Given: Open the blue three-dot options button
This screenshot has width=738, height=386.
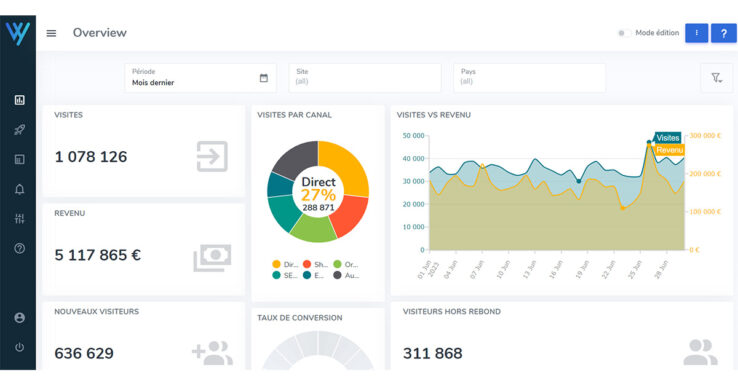Looking at the screenshot, I should (697, 33).
